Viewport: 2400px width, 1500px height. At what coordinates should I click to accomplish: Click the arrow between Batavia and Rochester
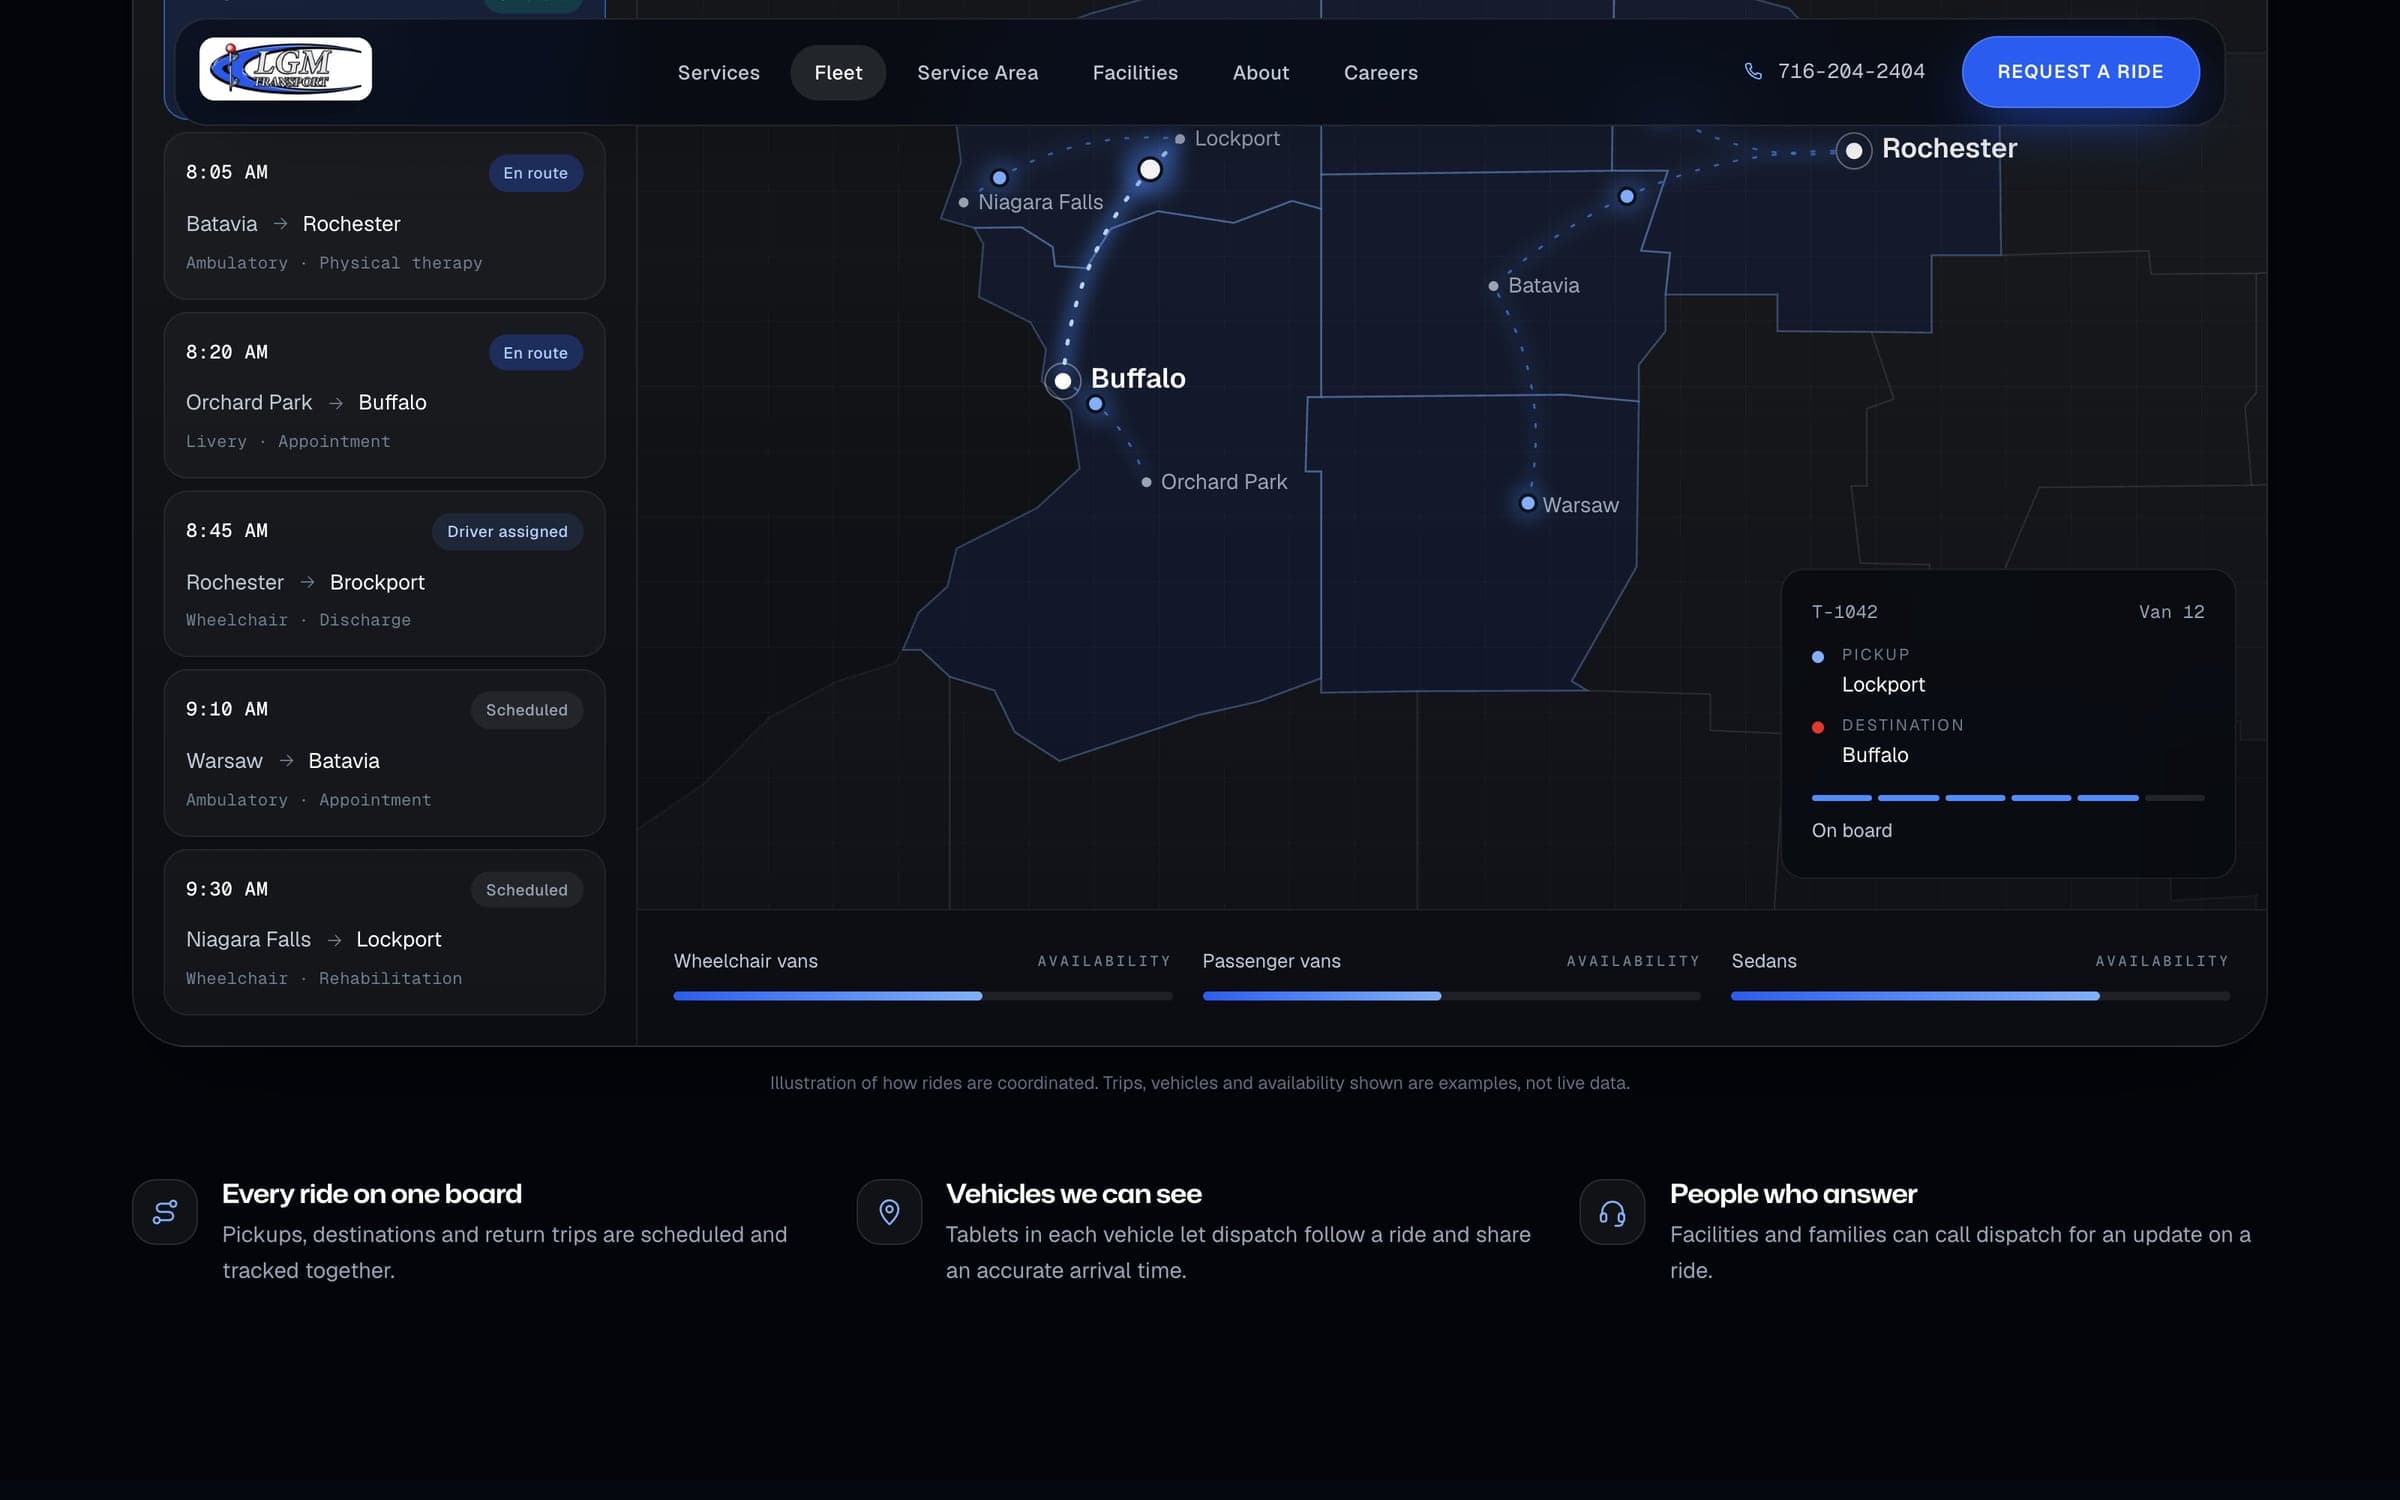tap(280, 224)
